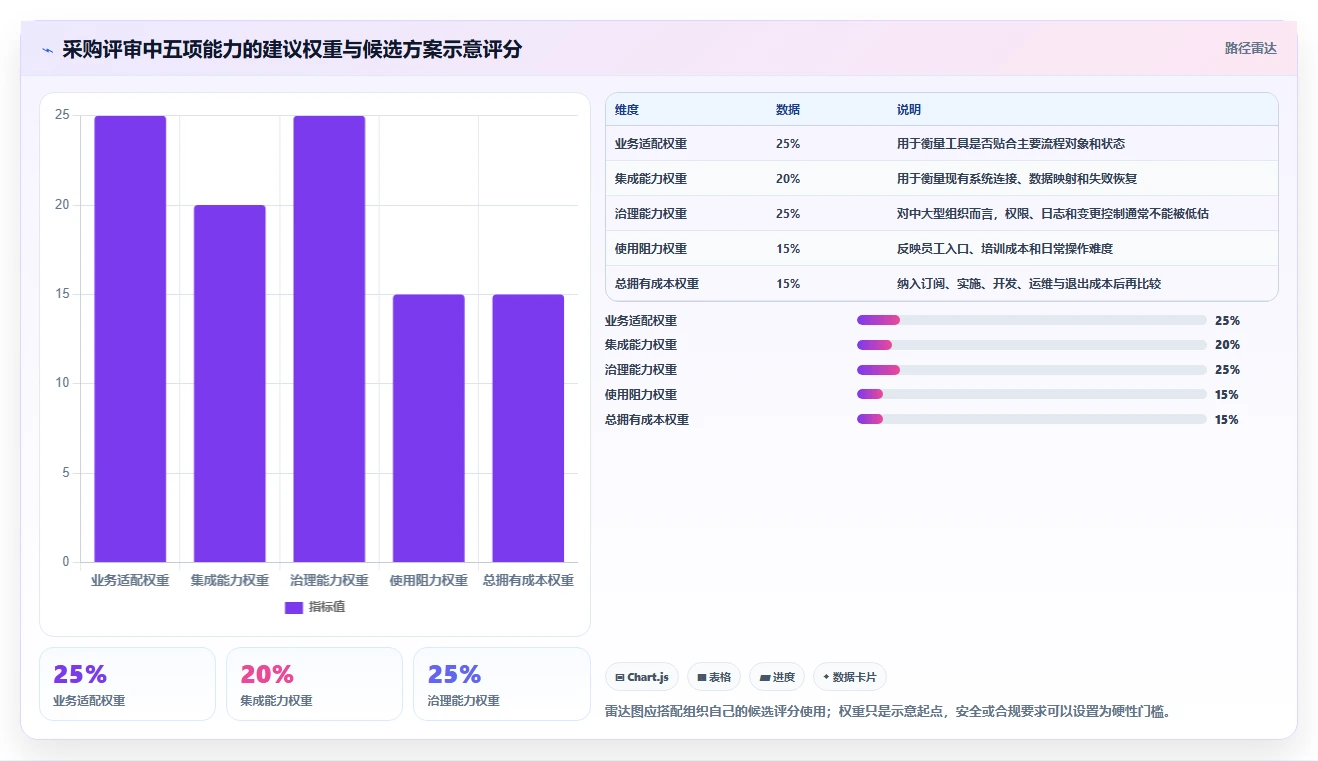Click the footnote starting 雷达图应搭配
This screenshot has width=1318, height=761.
(x=888, y=712)
